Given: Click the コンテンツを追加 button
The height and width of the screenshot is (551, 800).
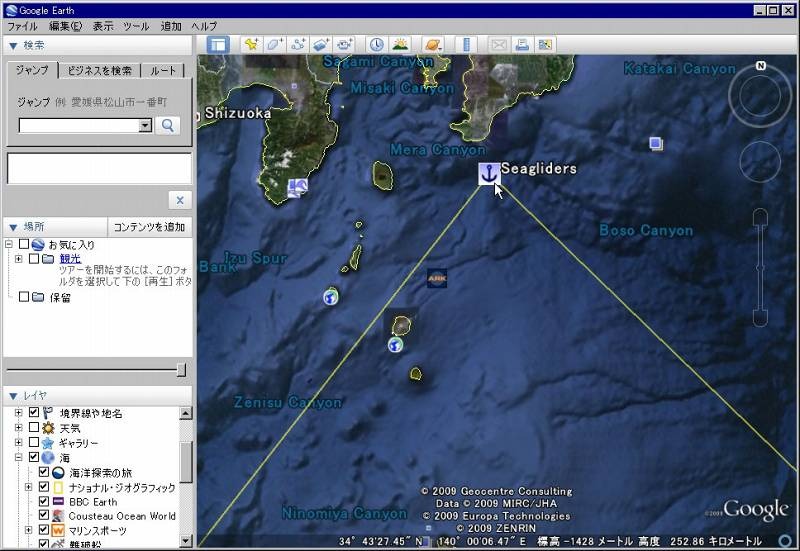Looking at the screenshot, I should [149, 227].
